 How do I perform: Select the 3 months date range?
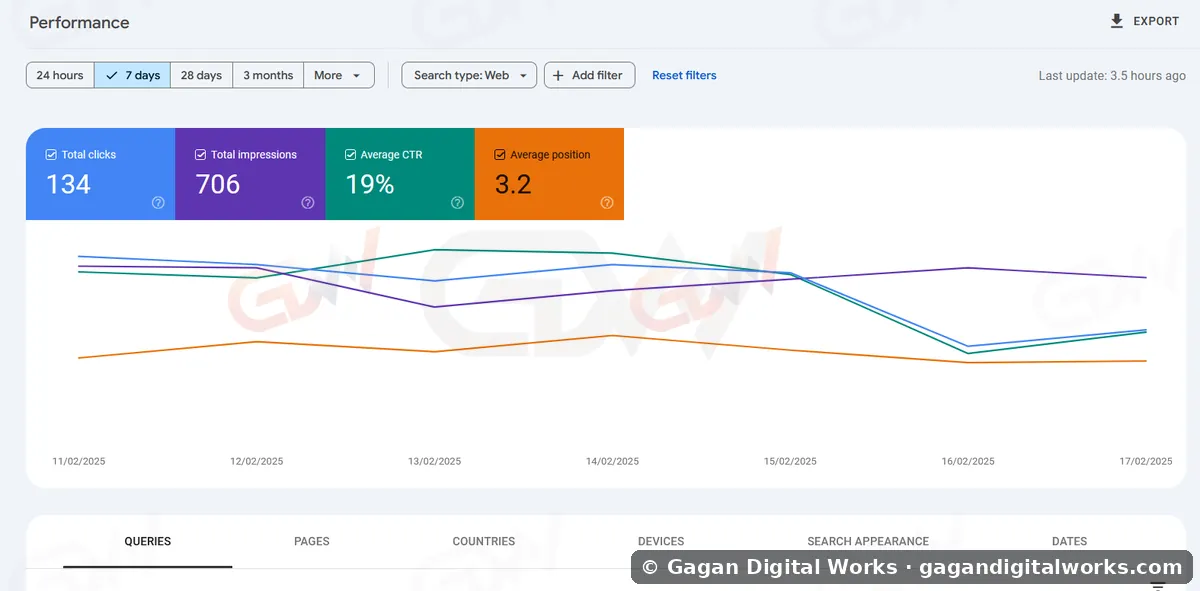pos(268,75)
